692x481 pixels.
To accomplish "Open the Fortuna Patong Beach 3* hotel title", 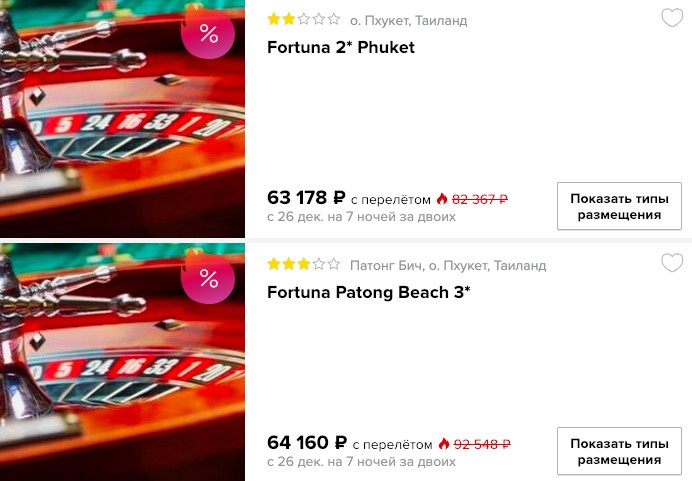I will coord(369,292).
